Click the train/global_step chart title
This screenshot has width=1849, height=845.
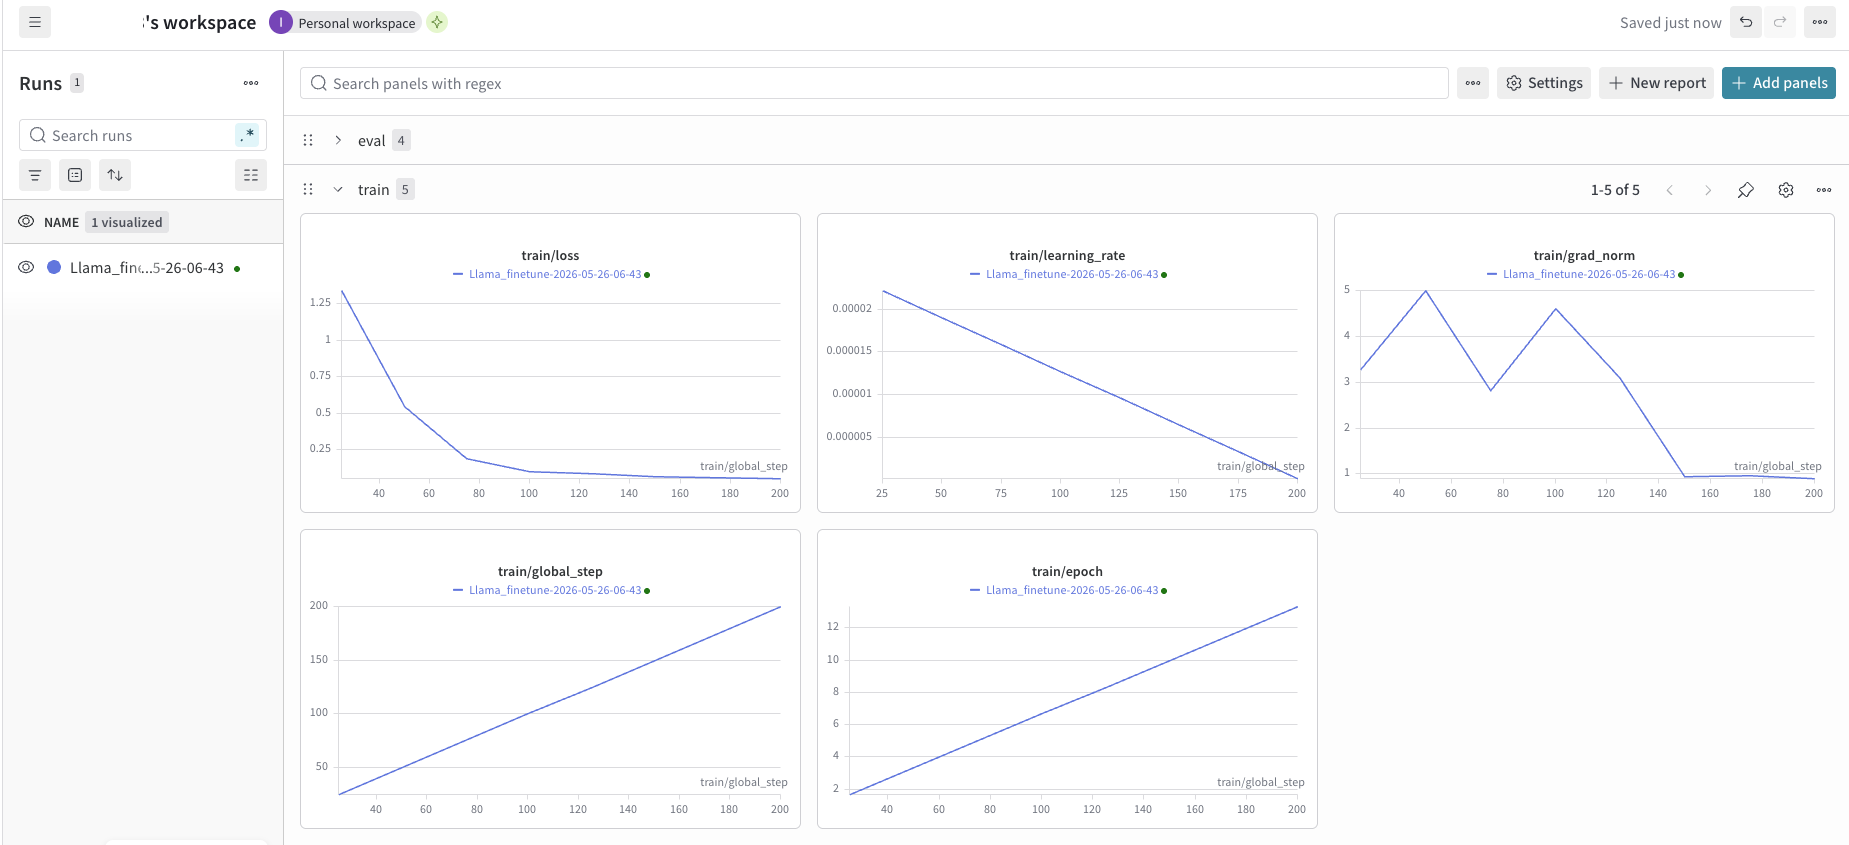[x=550, y=571]
